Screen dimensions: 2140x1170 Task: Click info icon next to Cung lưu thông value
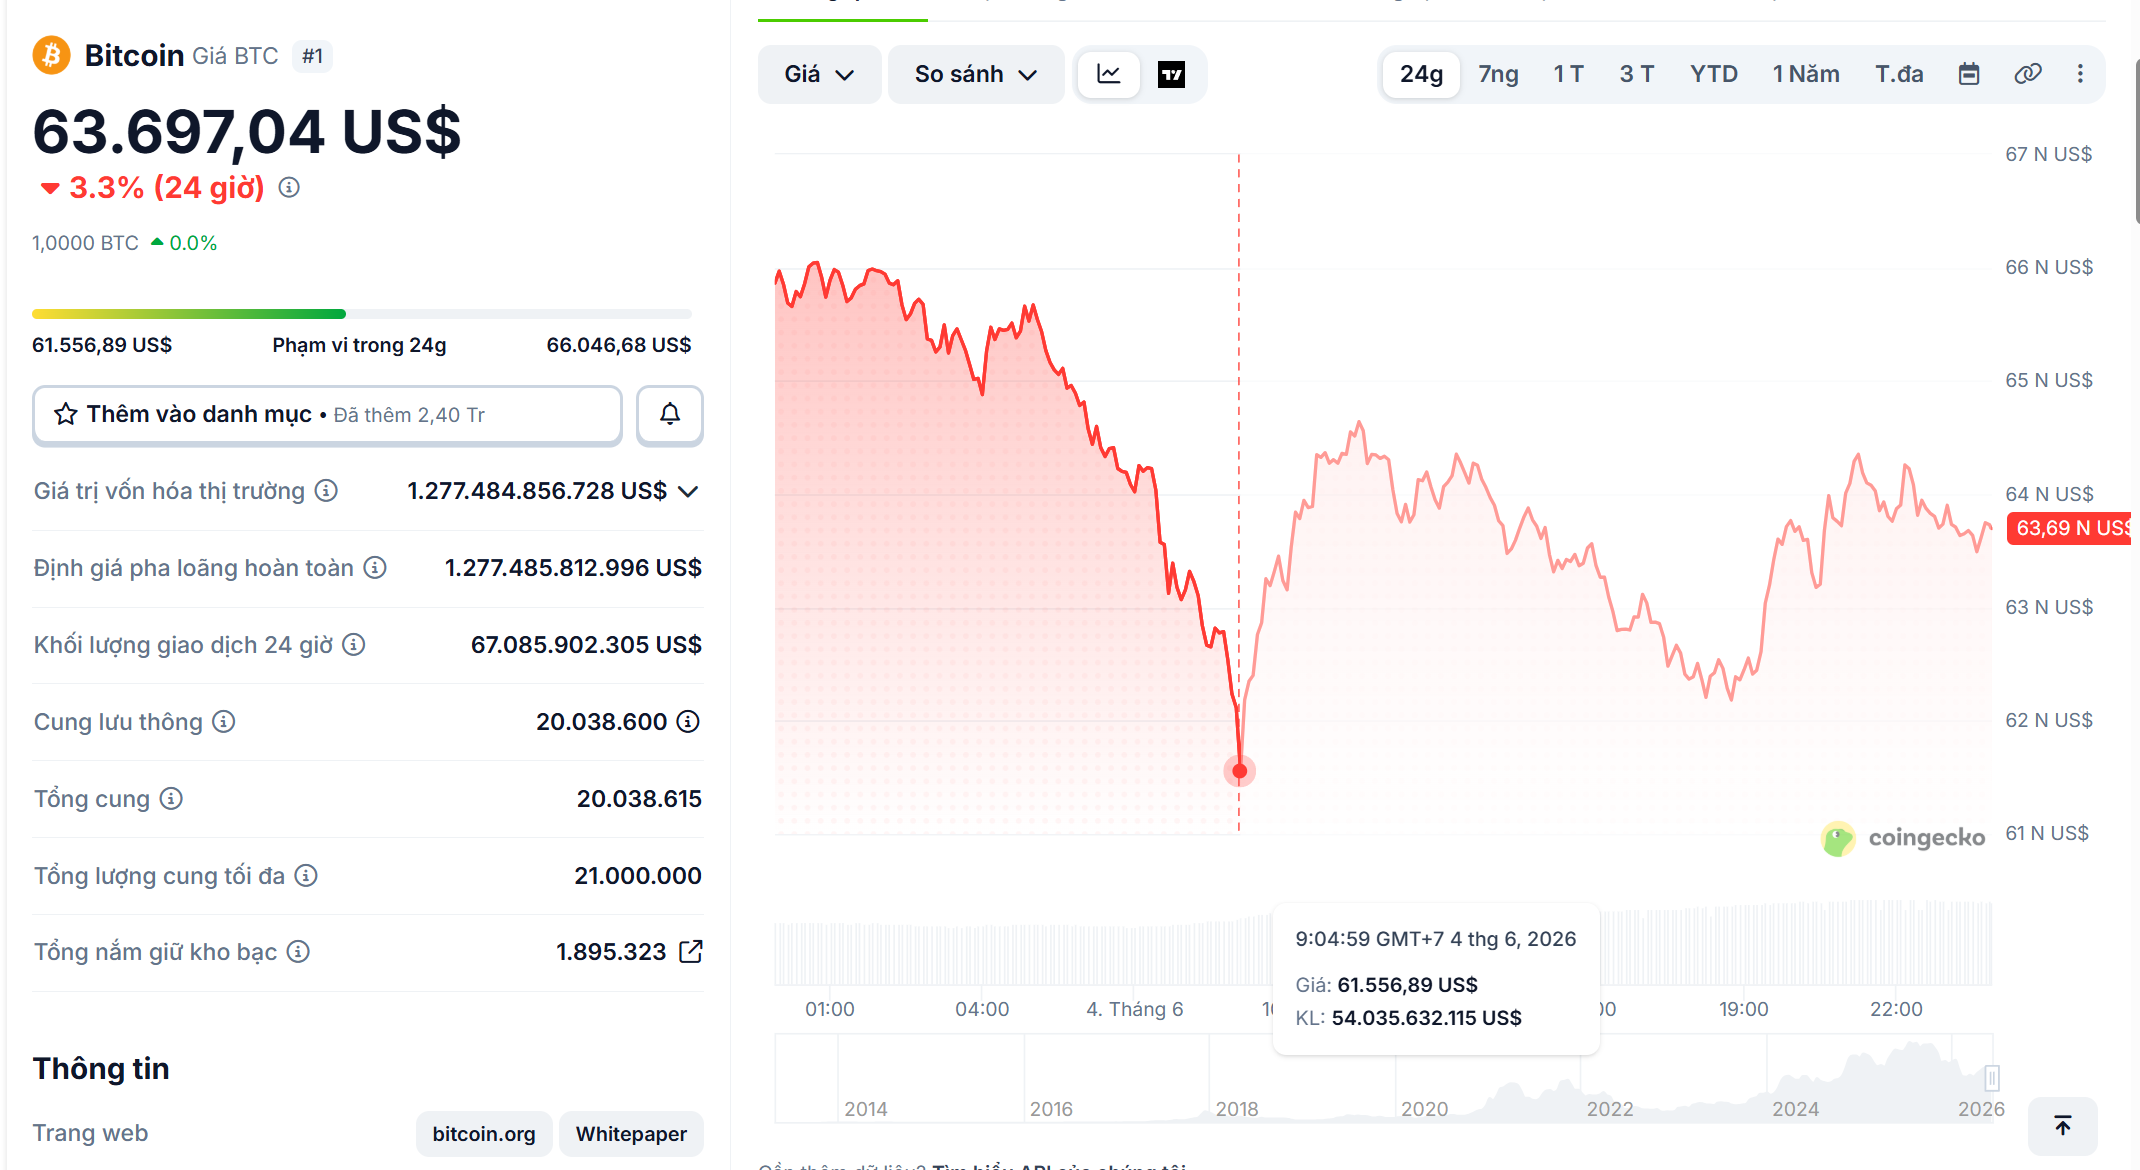pyautogui.click(x=688, y=721)
